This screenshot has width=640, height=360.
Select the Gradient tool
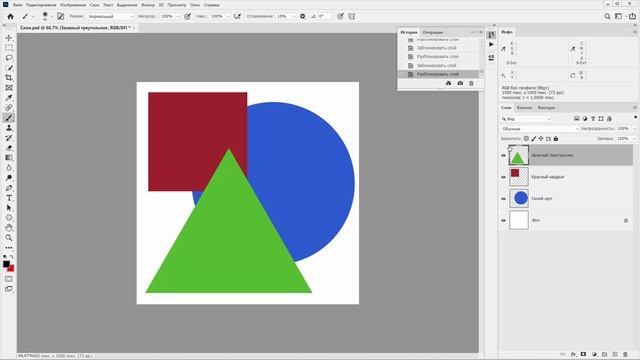point(9,158)
